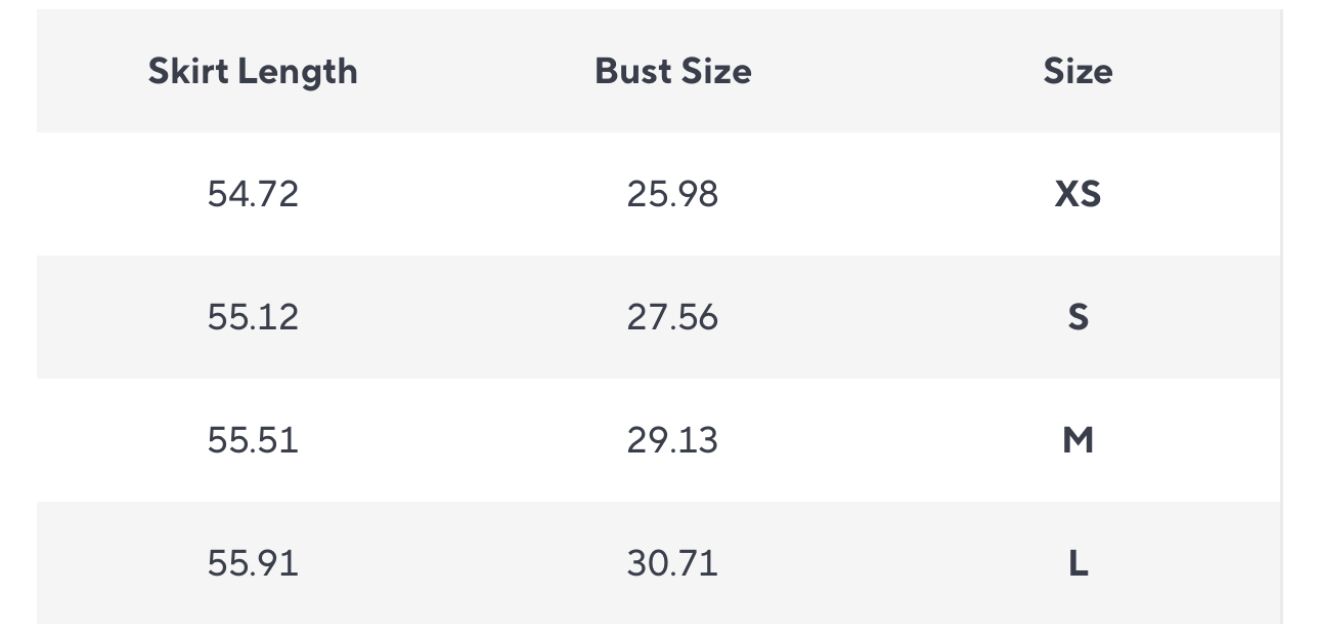Image resolution: width=1320 pixels, height=624 pixels.
Task: Click the 54.72 skirt length value
Action: (x=253, y=194)
